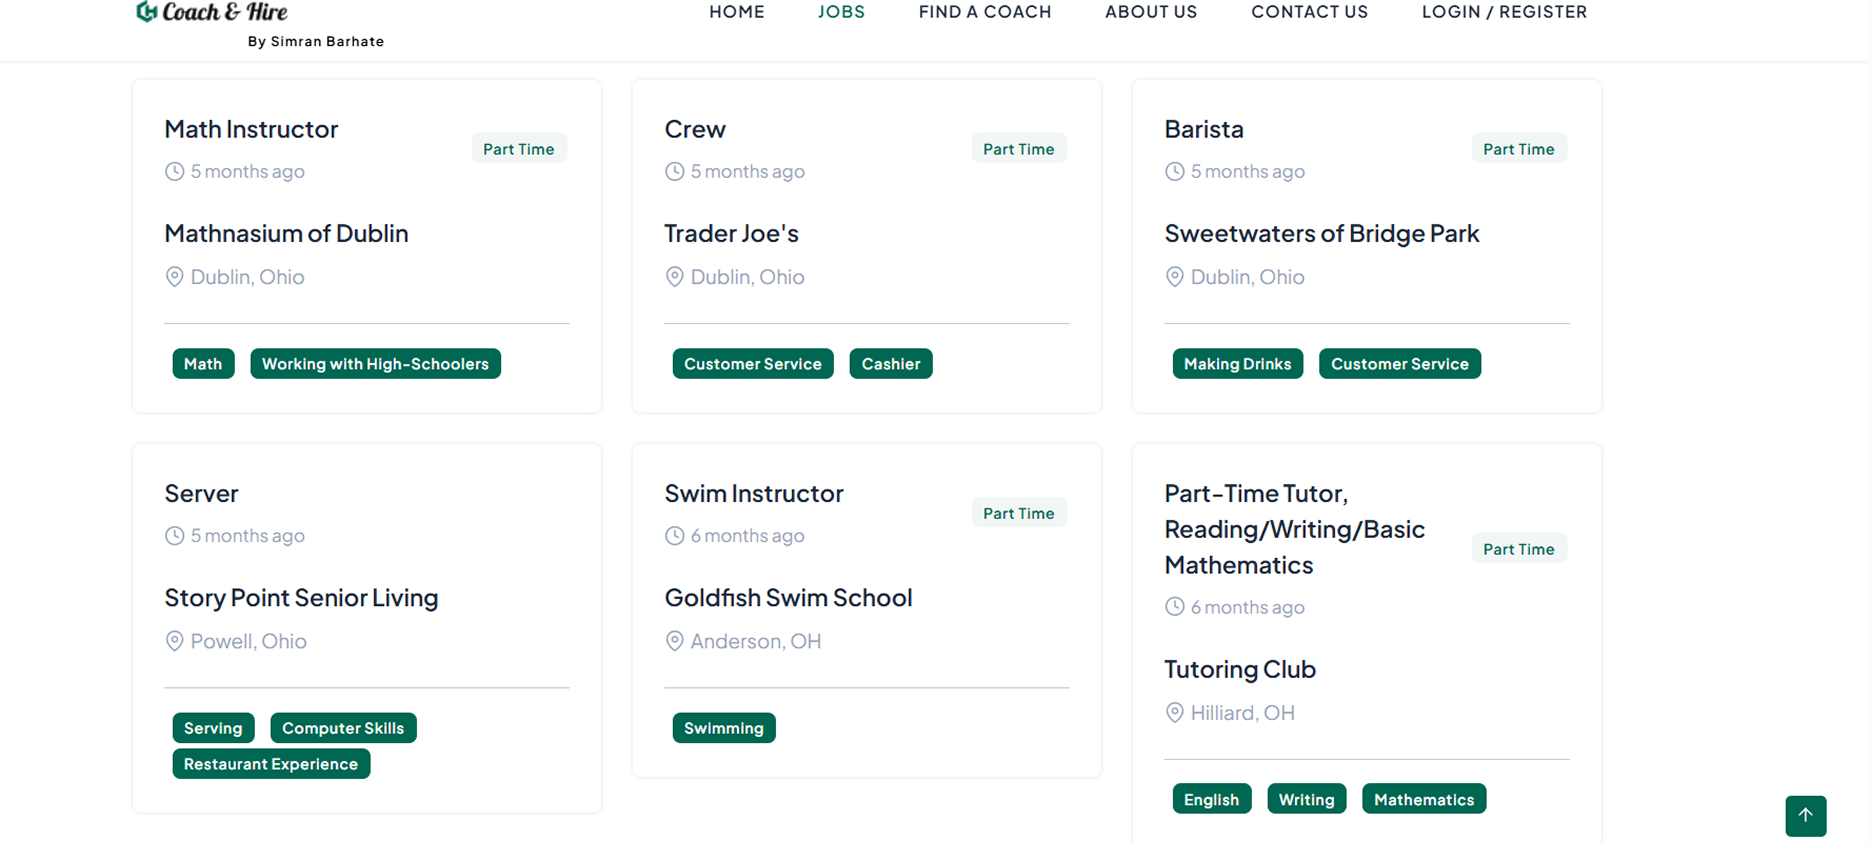
Task: Click the clock icon under Math Instructor
Action: pos(174,171)
